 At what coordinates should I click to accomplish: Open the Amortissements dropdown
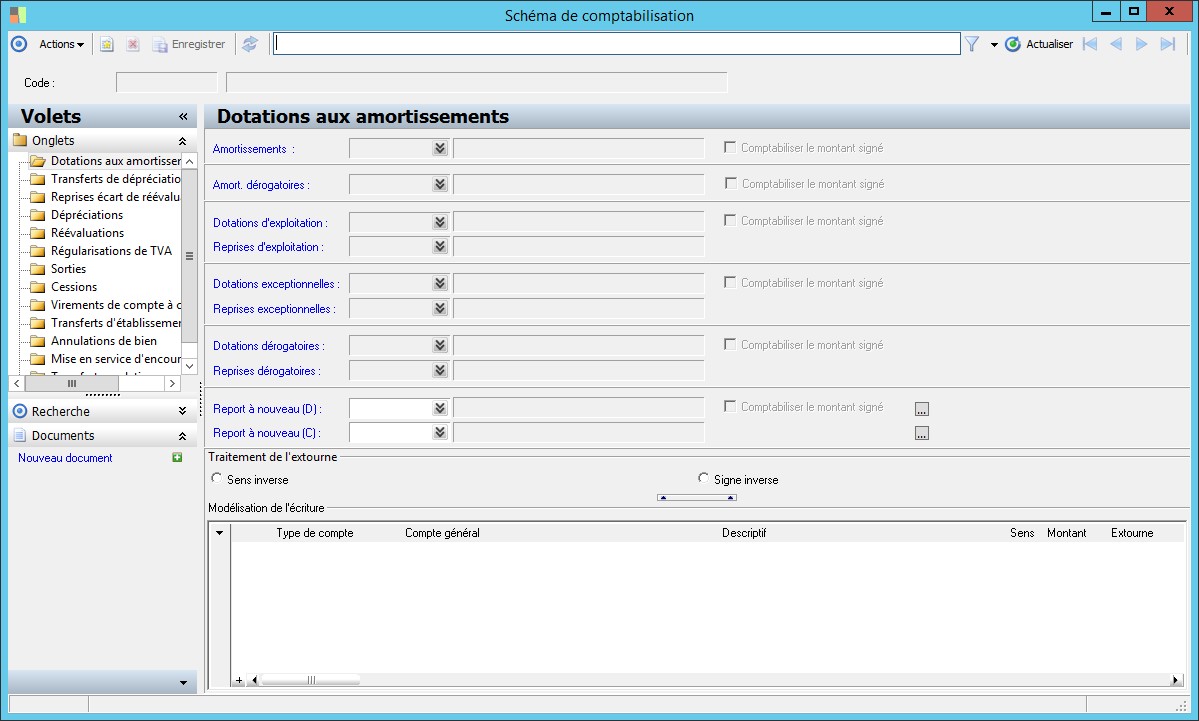(440, 148)
